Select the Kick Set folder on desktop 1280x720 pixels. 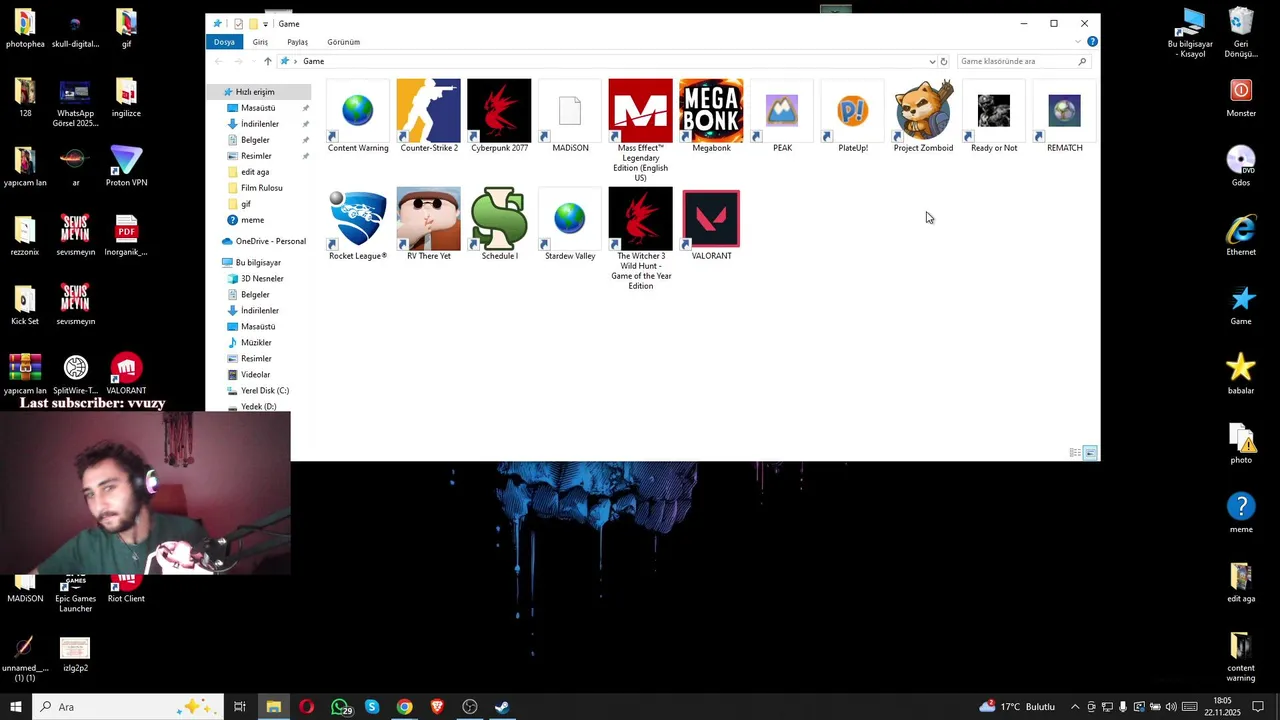pyautogui.click(x=25, y=305)
